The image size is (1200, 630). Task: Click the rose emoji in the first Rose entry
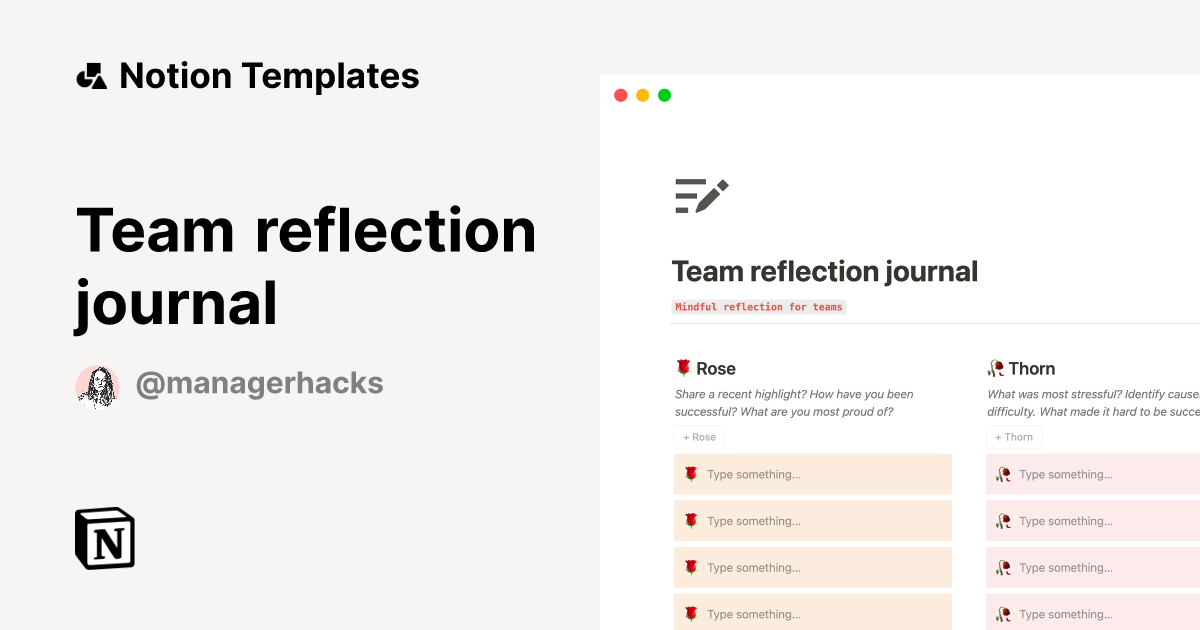point(690,474)
